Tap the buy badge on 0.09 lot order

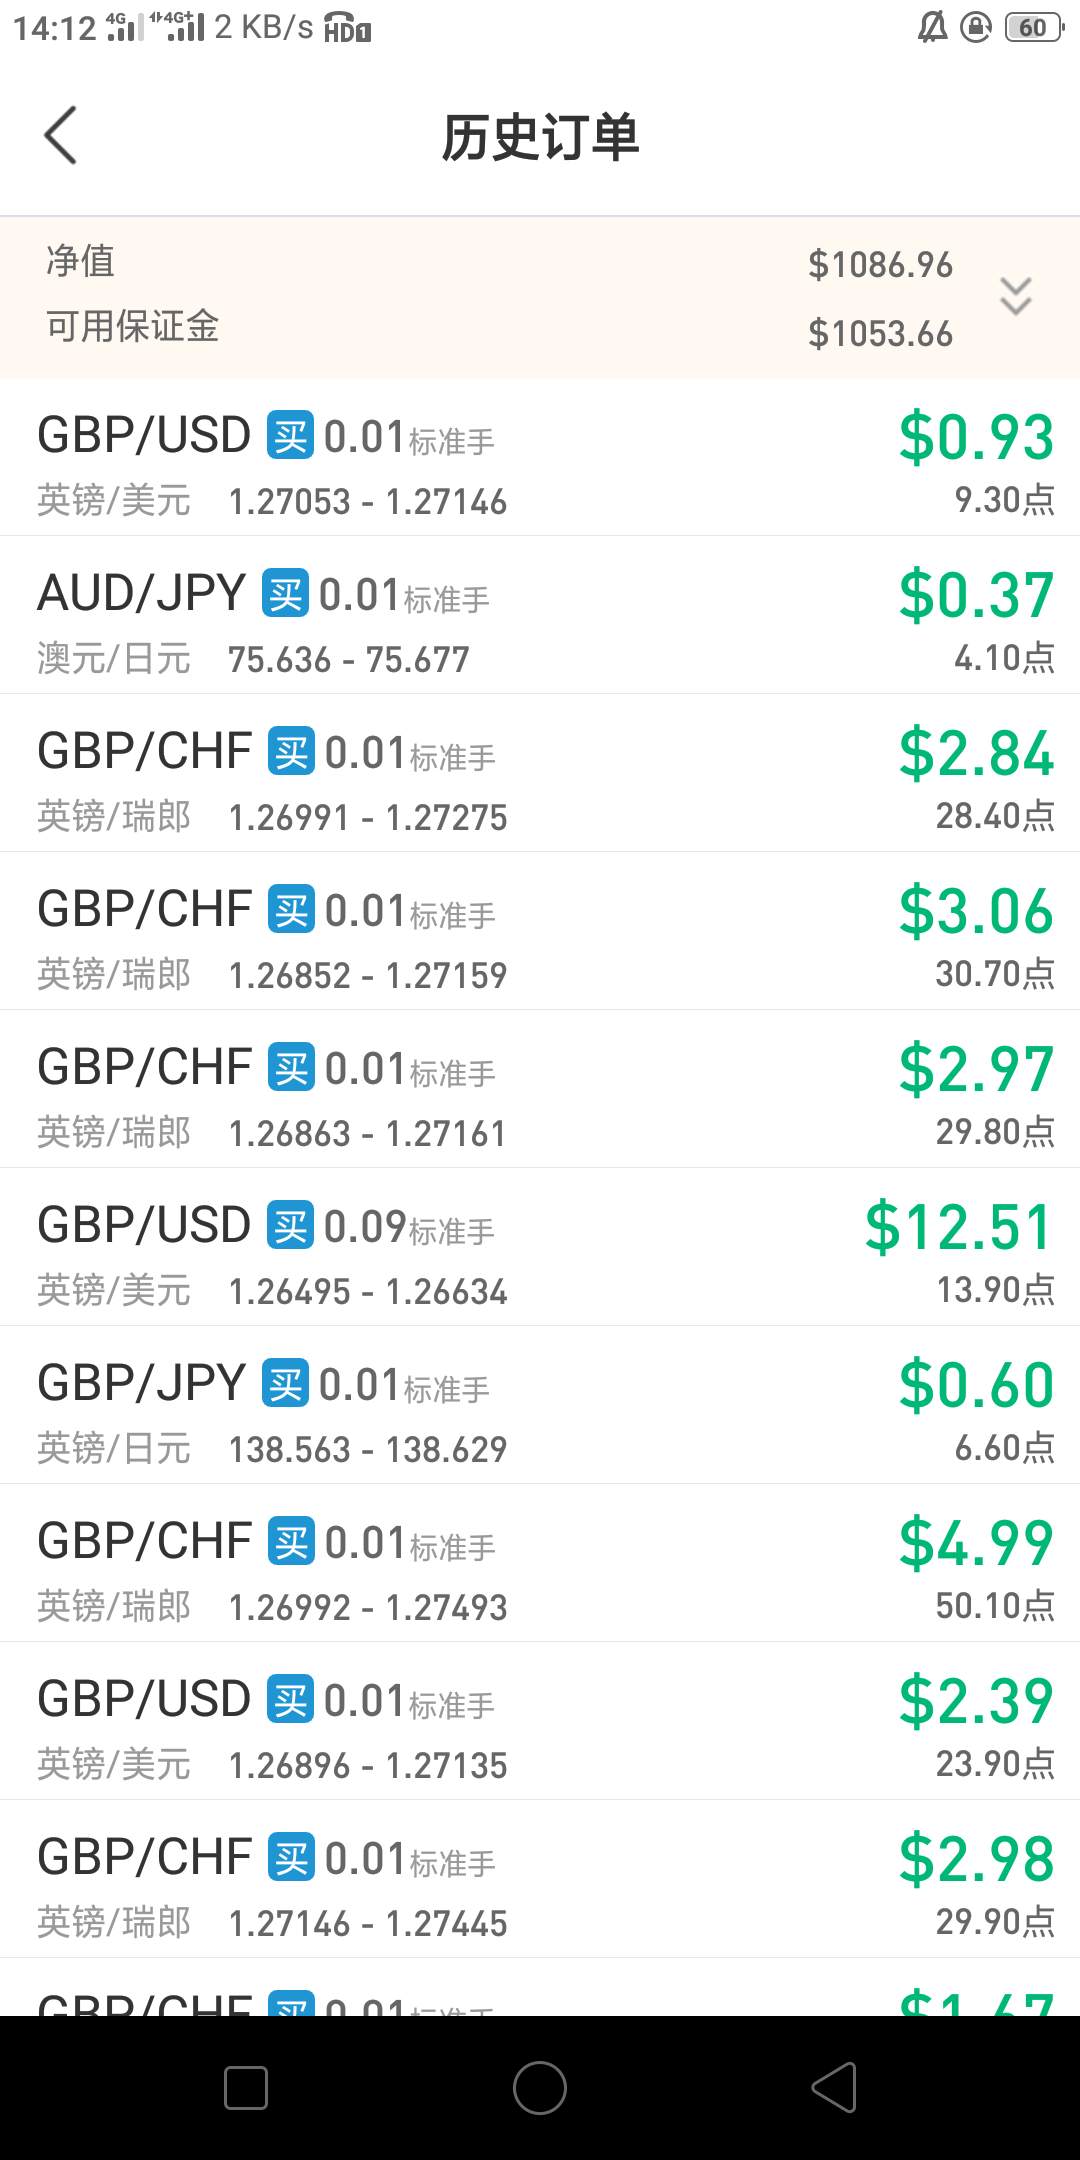click(x=290, y=1226)
